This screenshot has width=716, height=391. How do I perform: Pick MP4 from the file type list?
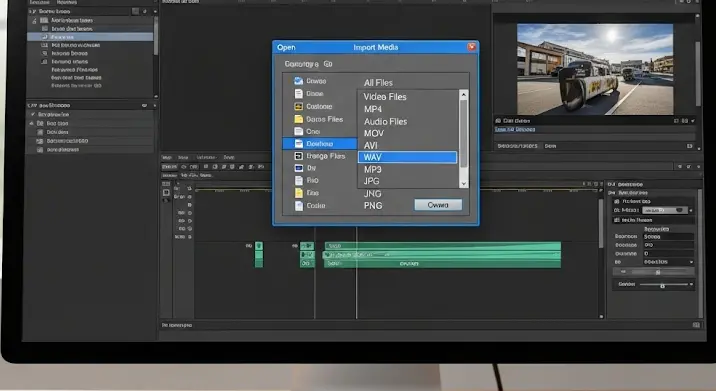point(373,109)
